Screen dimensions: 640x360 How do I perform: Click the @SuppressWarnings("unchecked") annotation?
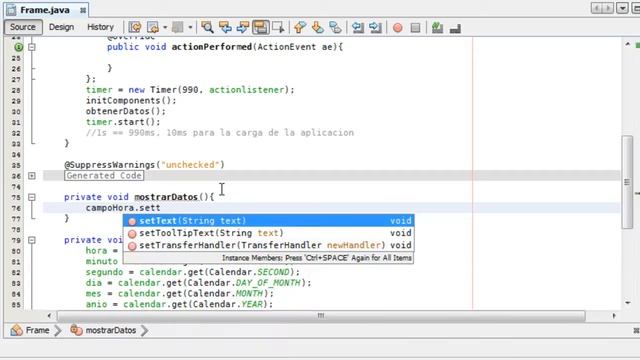coord(144,165)
